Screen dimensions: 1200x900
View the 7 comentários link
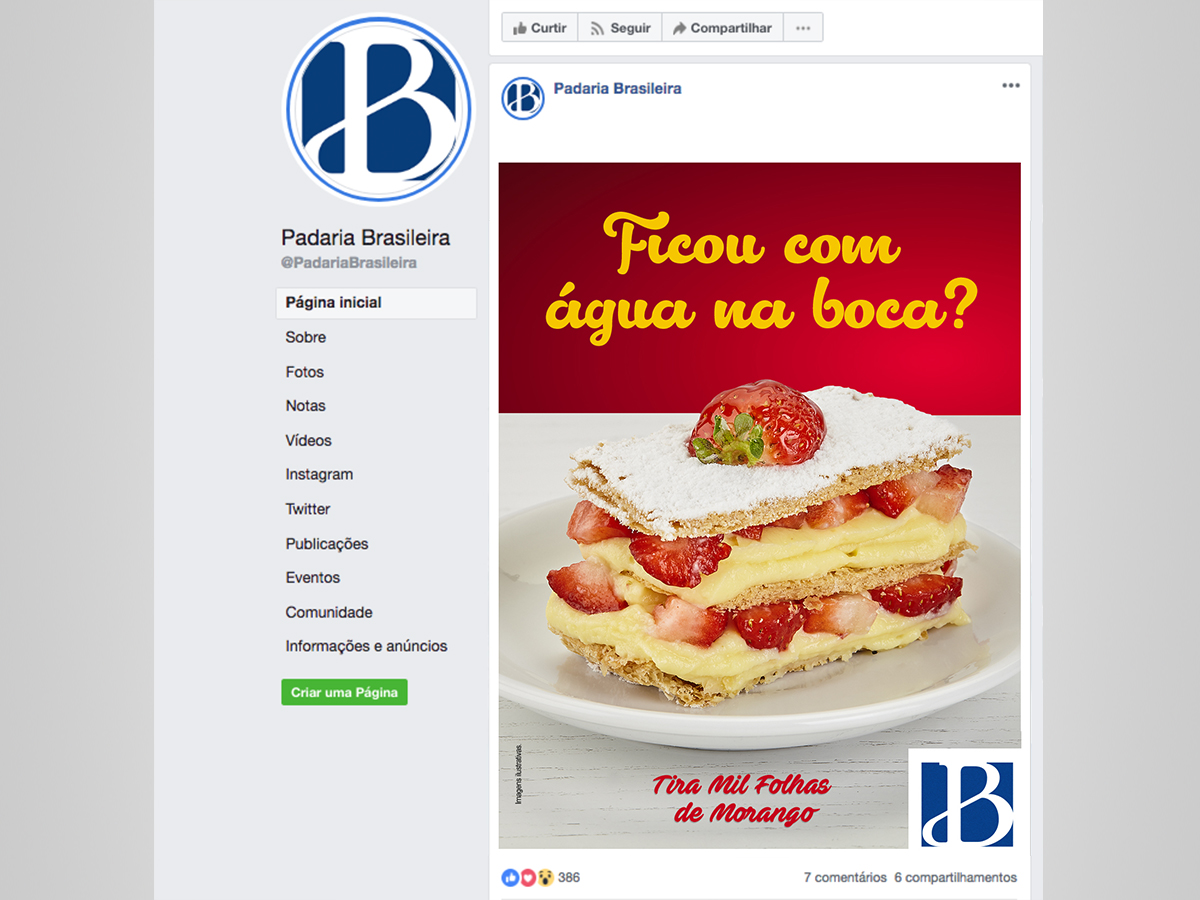click(x=845, y=878)
